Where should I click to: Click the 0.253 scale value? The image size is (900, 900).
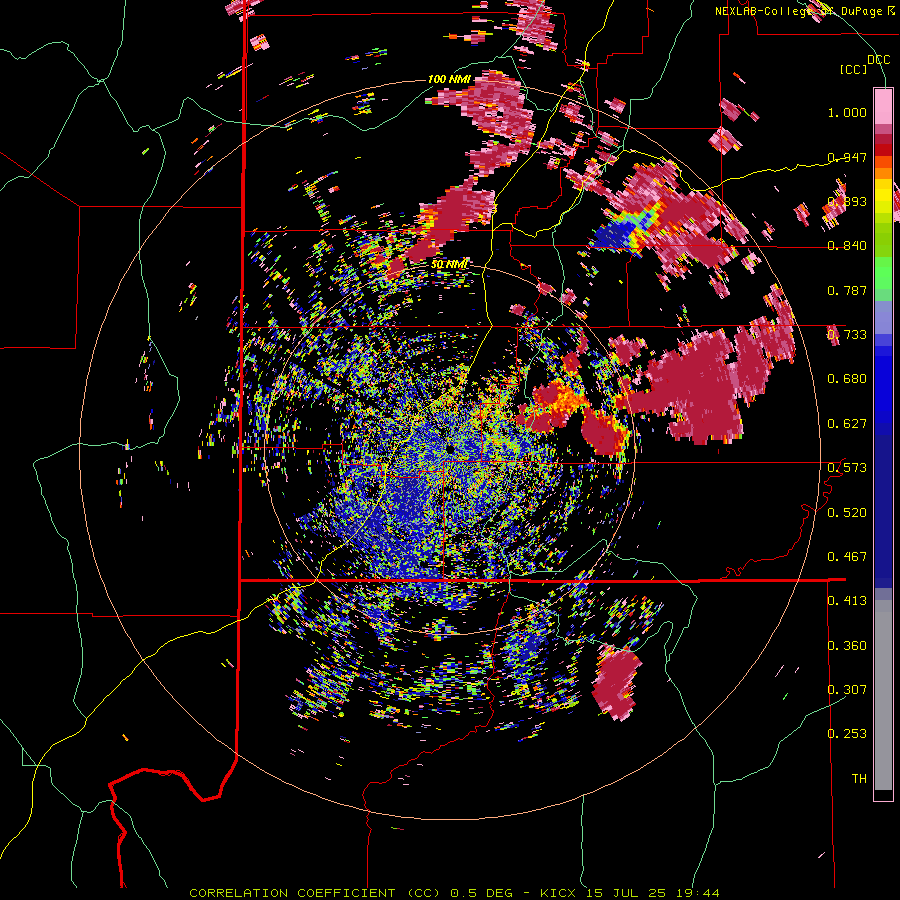(847, 734)
